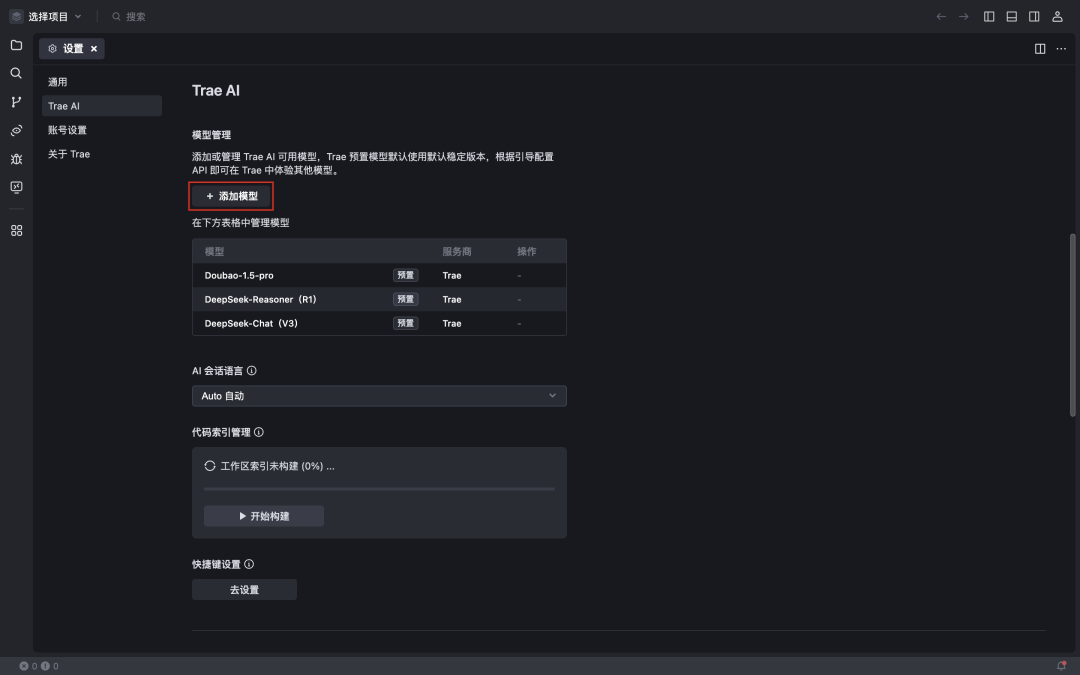Open the extensions grid icon
1080x675 pixels.
(x=16, y=231)
